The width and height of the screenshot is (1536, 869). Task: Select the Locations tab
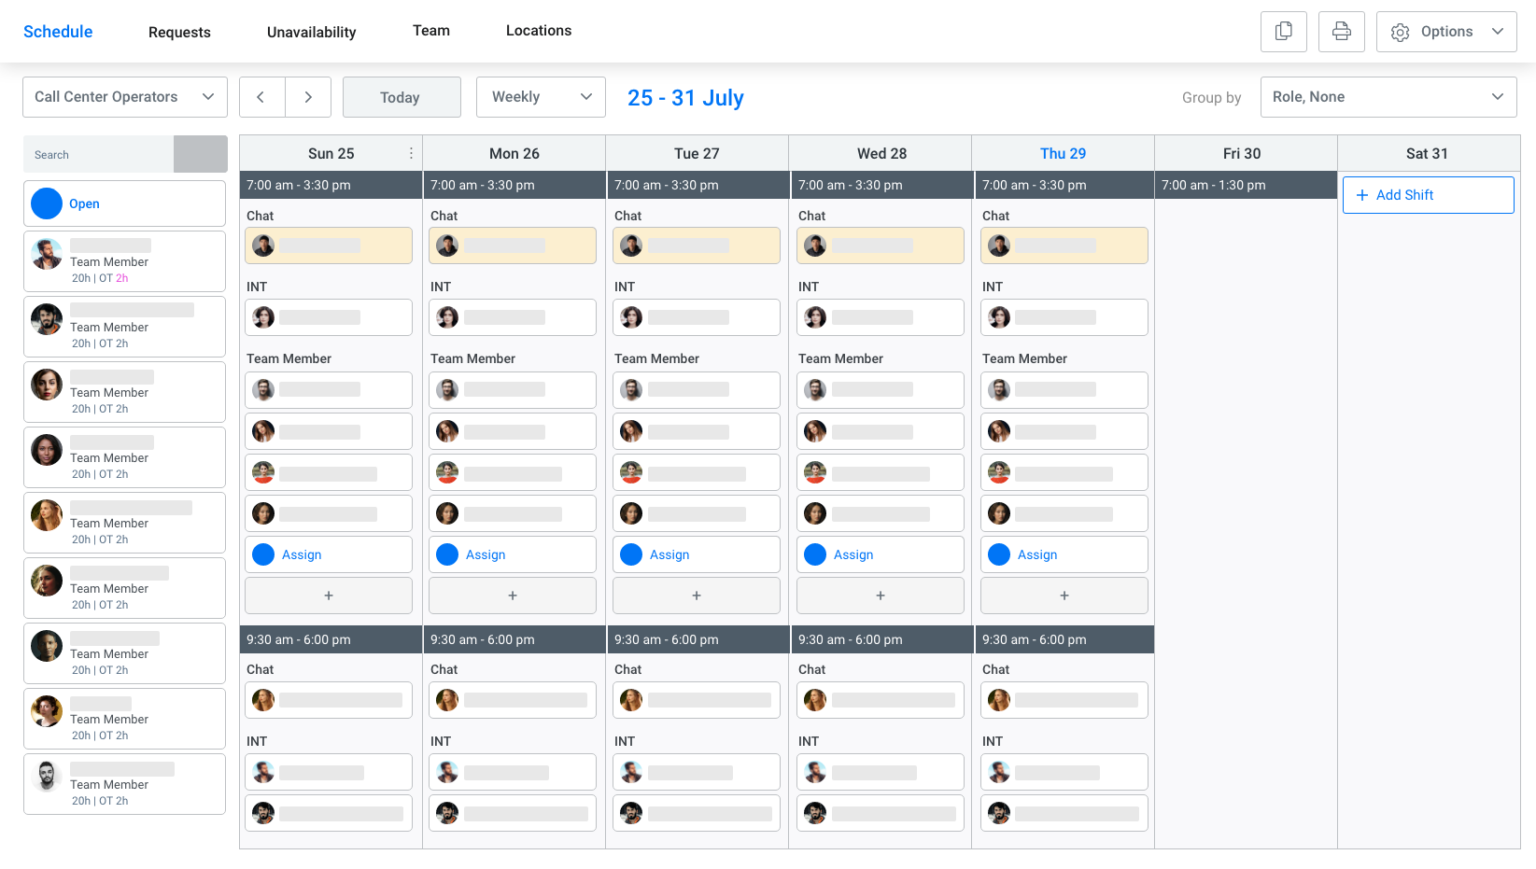pos(538,31)
